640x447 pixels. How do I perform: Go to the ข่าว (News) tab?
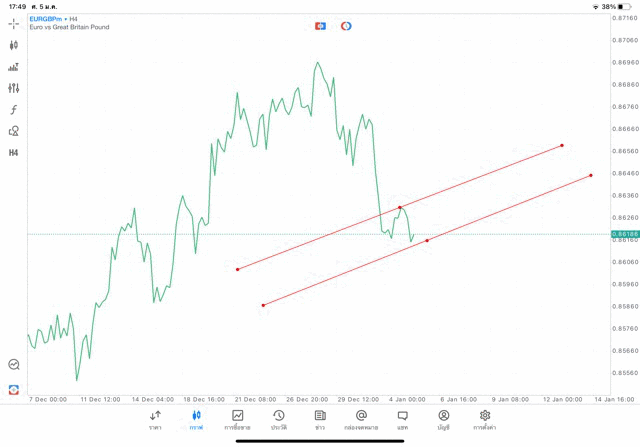click(320, 420)
